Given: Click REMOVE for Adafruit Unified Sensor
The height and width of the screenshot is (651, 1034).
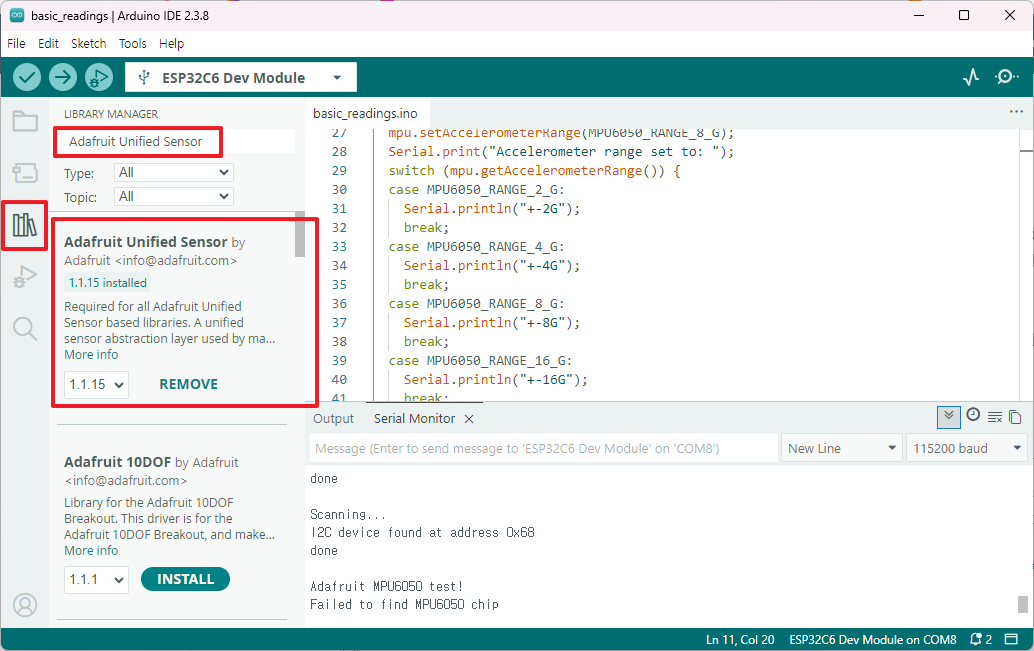Looking at the screenshot, I should [x=189, y=385].
